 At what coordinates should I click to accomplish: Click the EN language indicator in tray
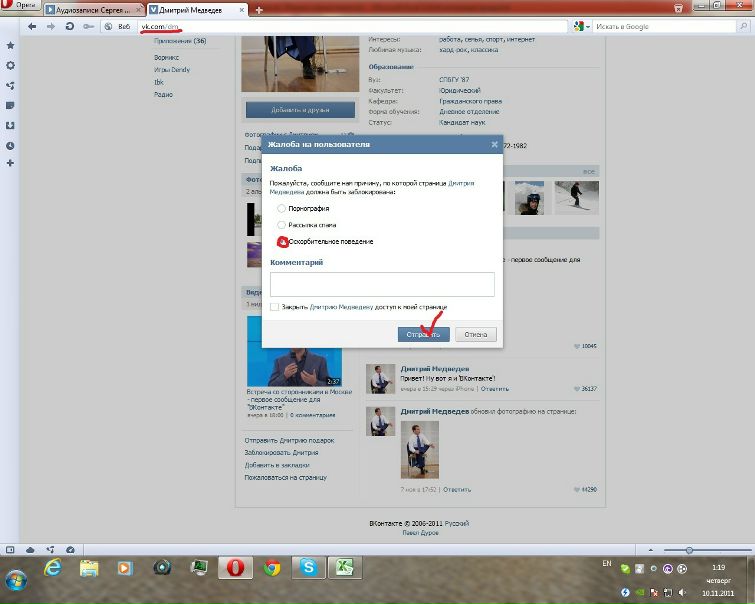(607, 564)
